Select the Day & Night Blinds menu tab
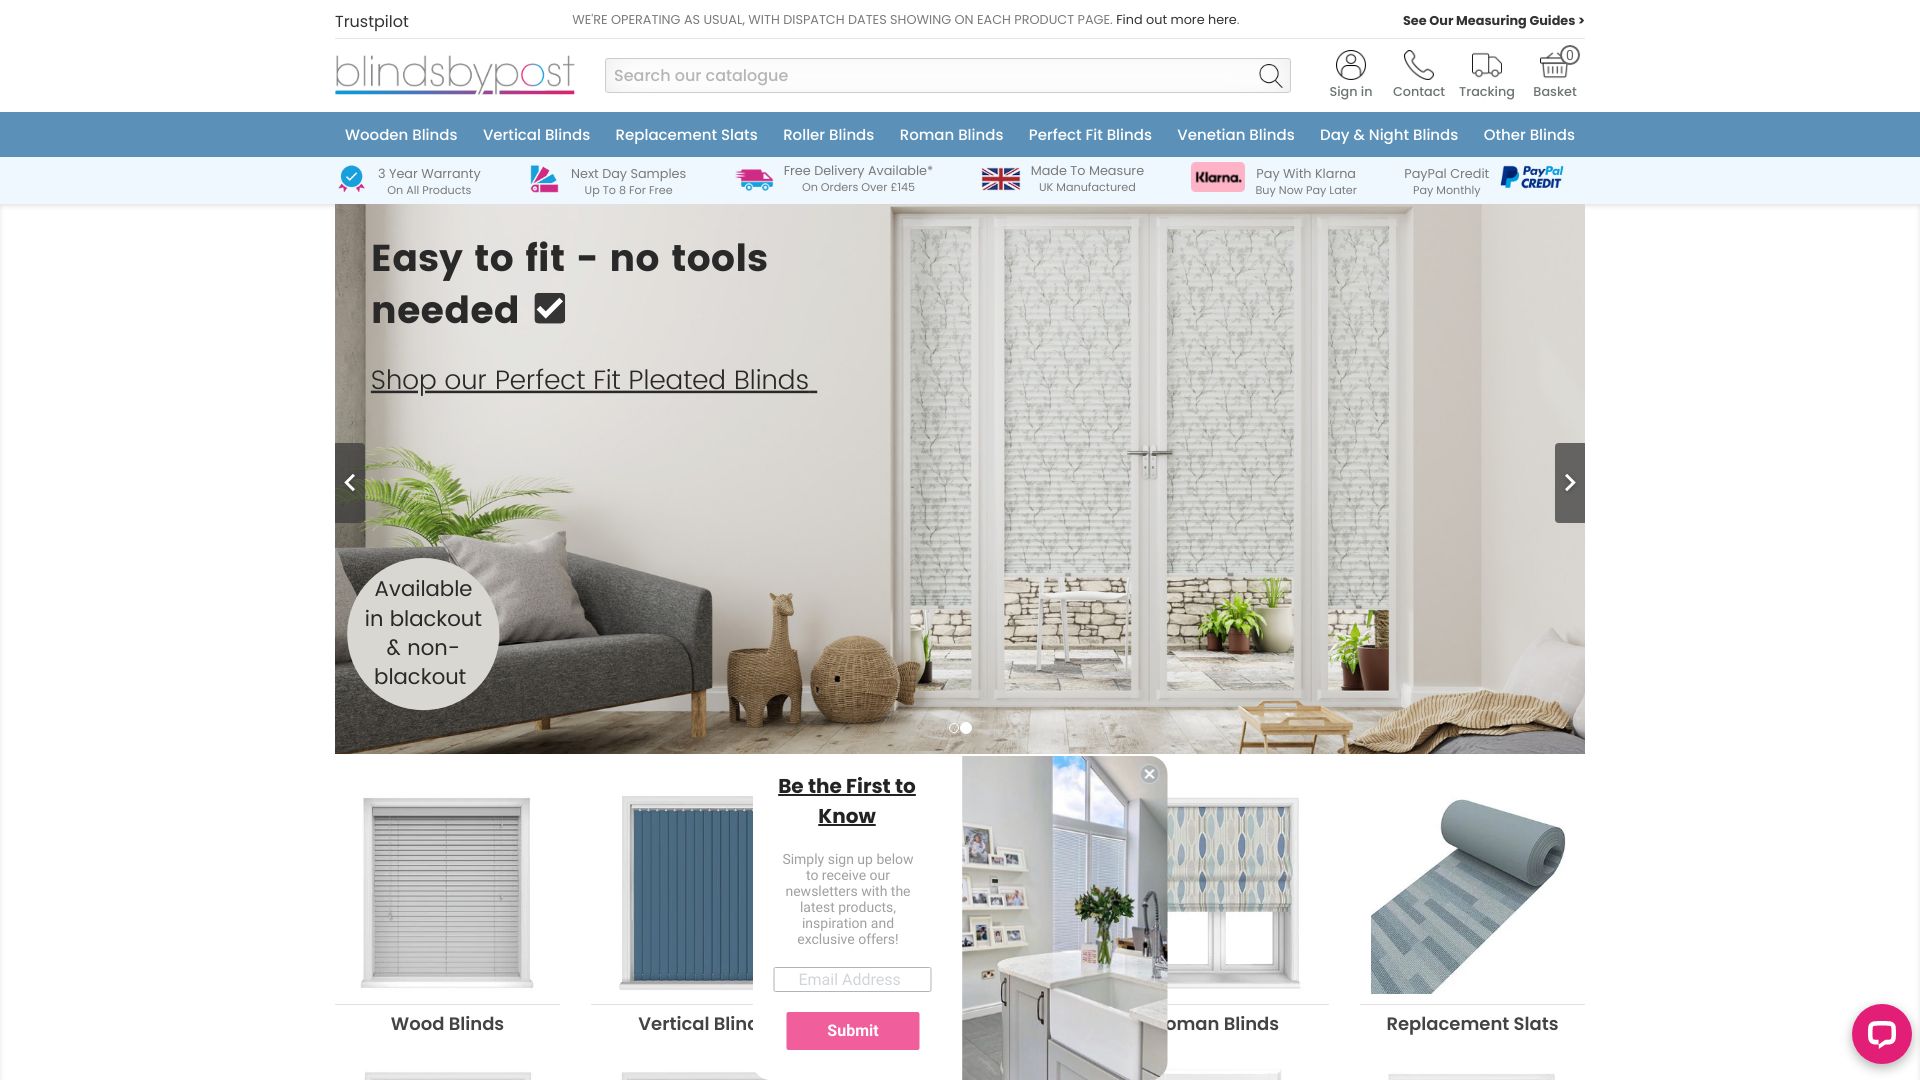 1389,135
